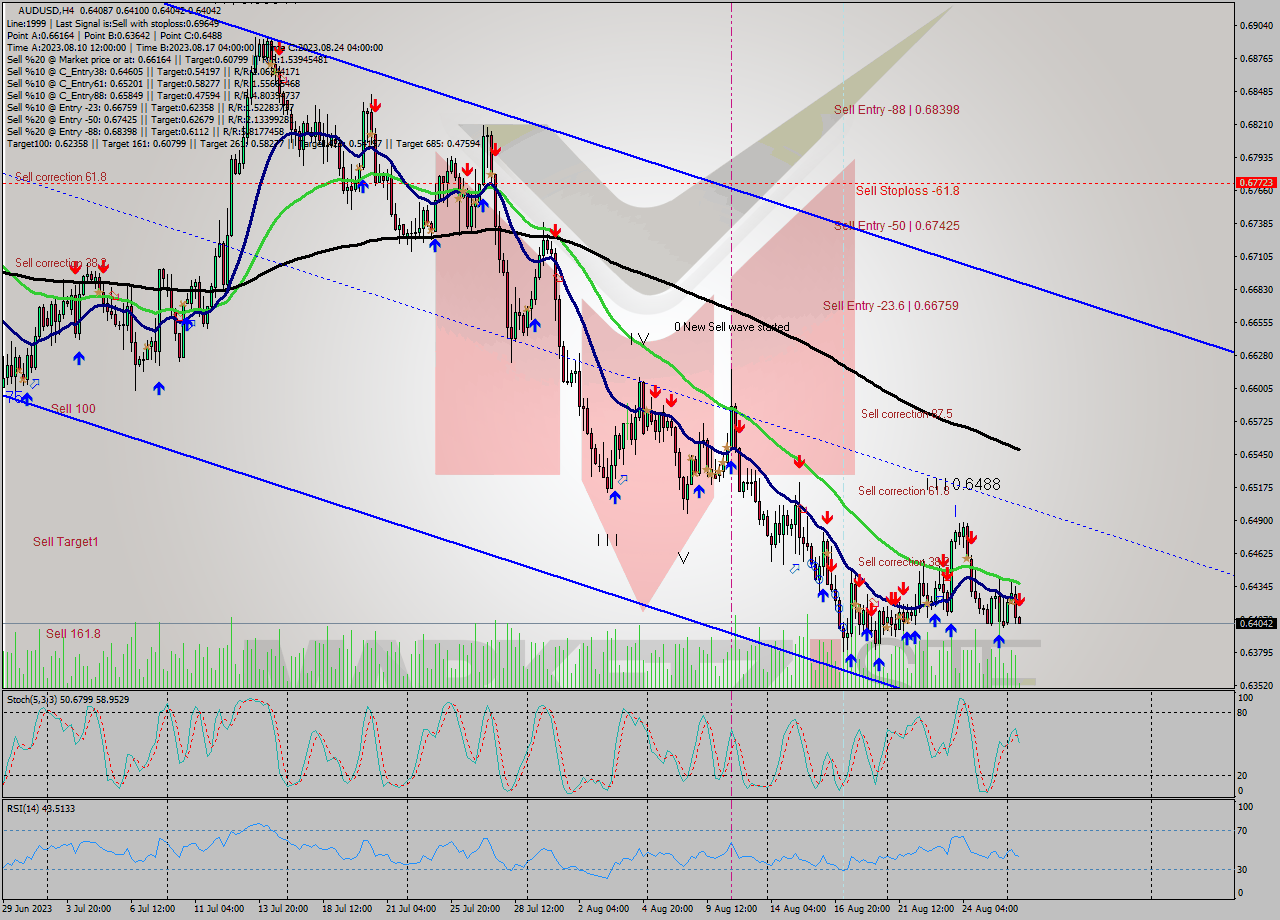Click 'Sell Entry -23.6 | 0.66759' level label
This screenshot has height=920, width=1280.
[891, 306]
